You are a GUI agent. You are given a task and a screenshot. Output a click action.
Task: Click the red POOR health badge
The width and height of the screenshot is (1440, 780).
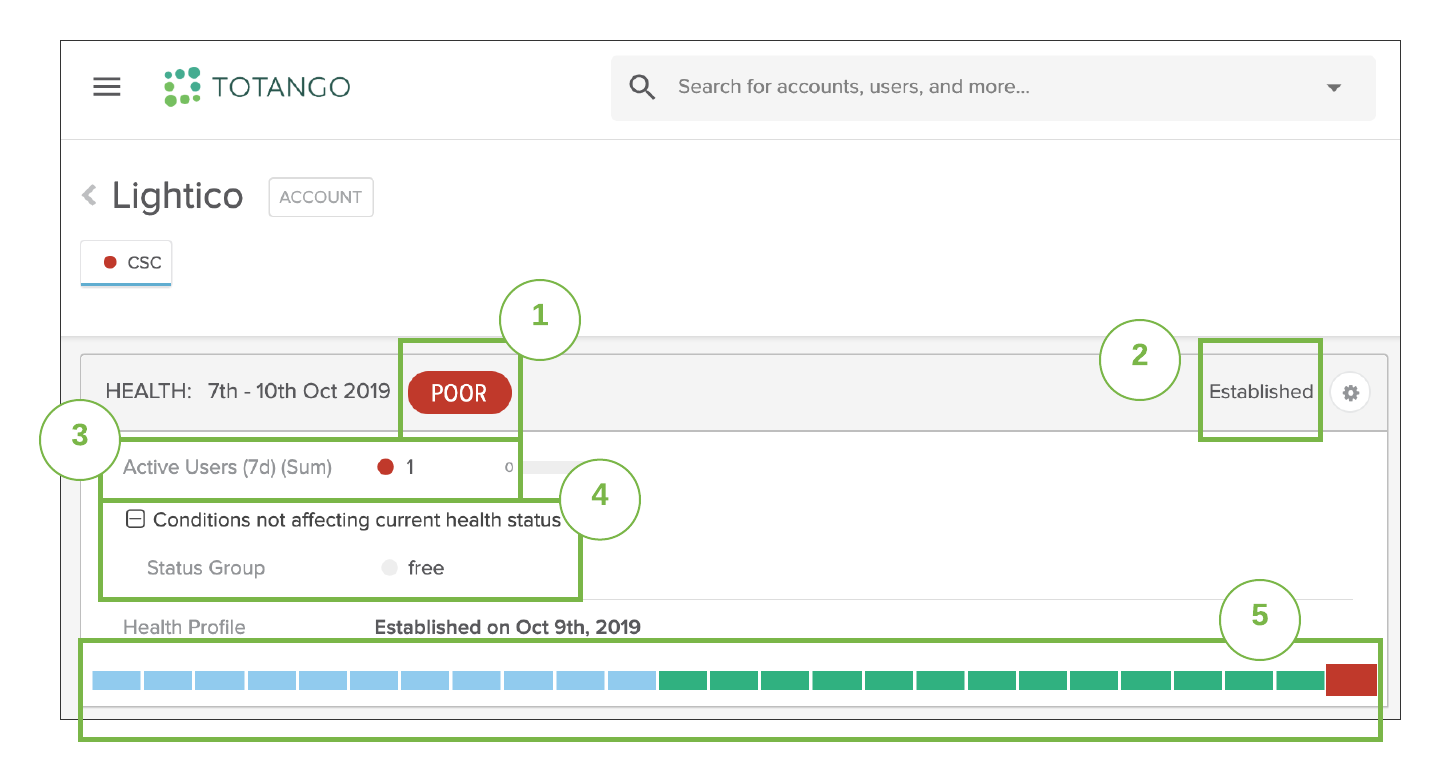460,393
